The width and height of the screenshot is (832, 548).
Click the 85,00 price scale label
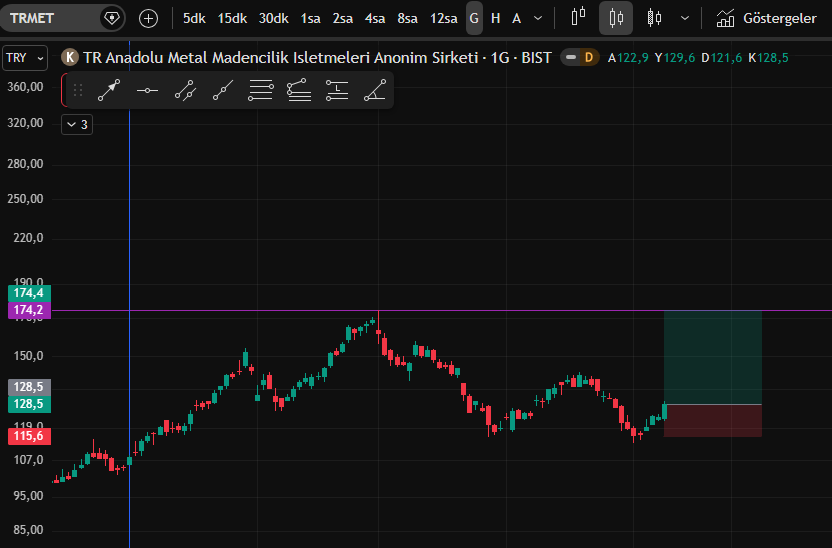[x=28, y=530]
